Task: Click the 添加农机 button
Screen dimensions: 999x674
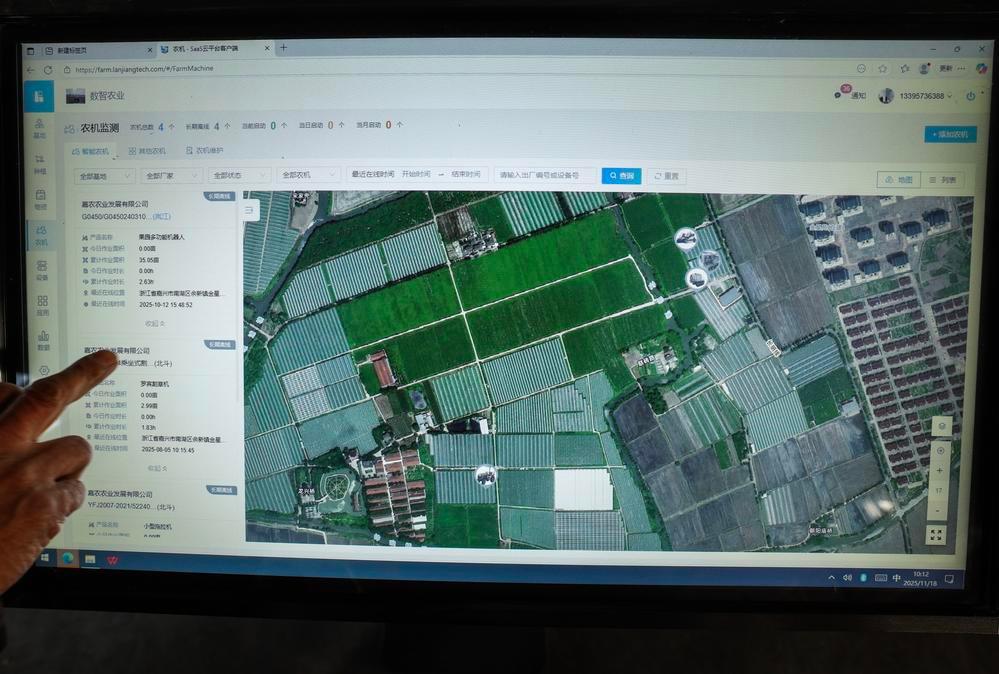Action: [949, 134]
